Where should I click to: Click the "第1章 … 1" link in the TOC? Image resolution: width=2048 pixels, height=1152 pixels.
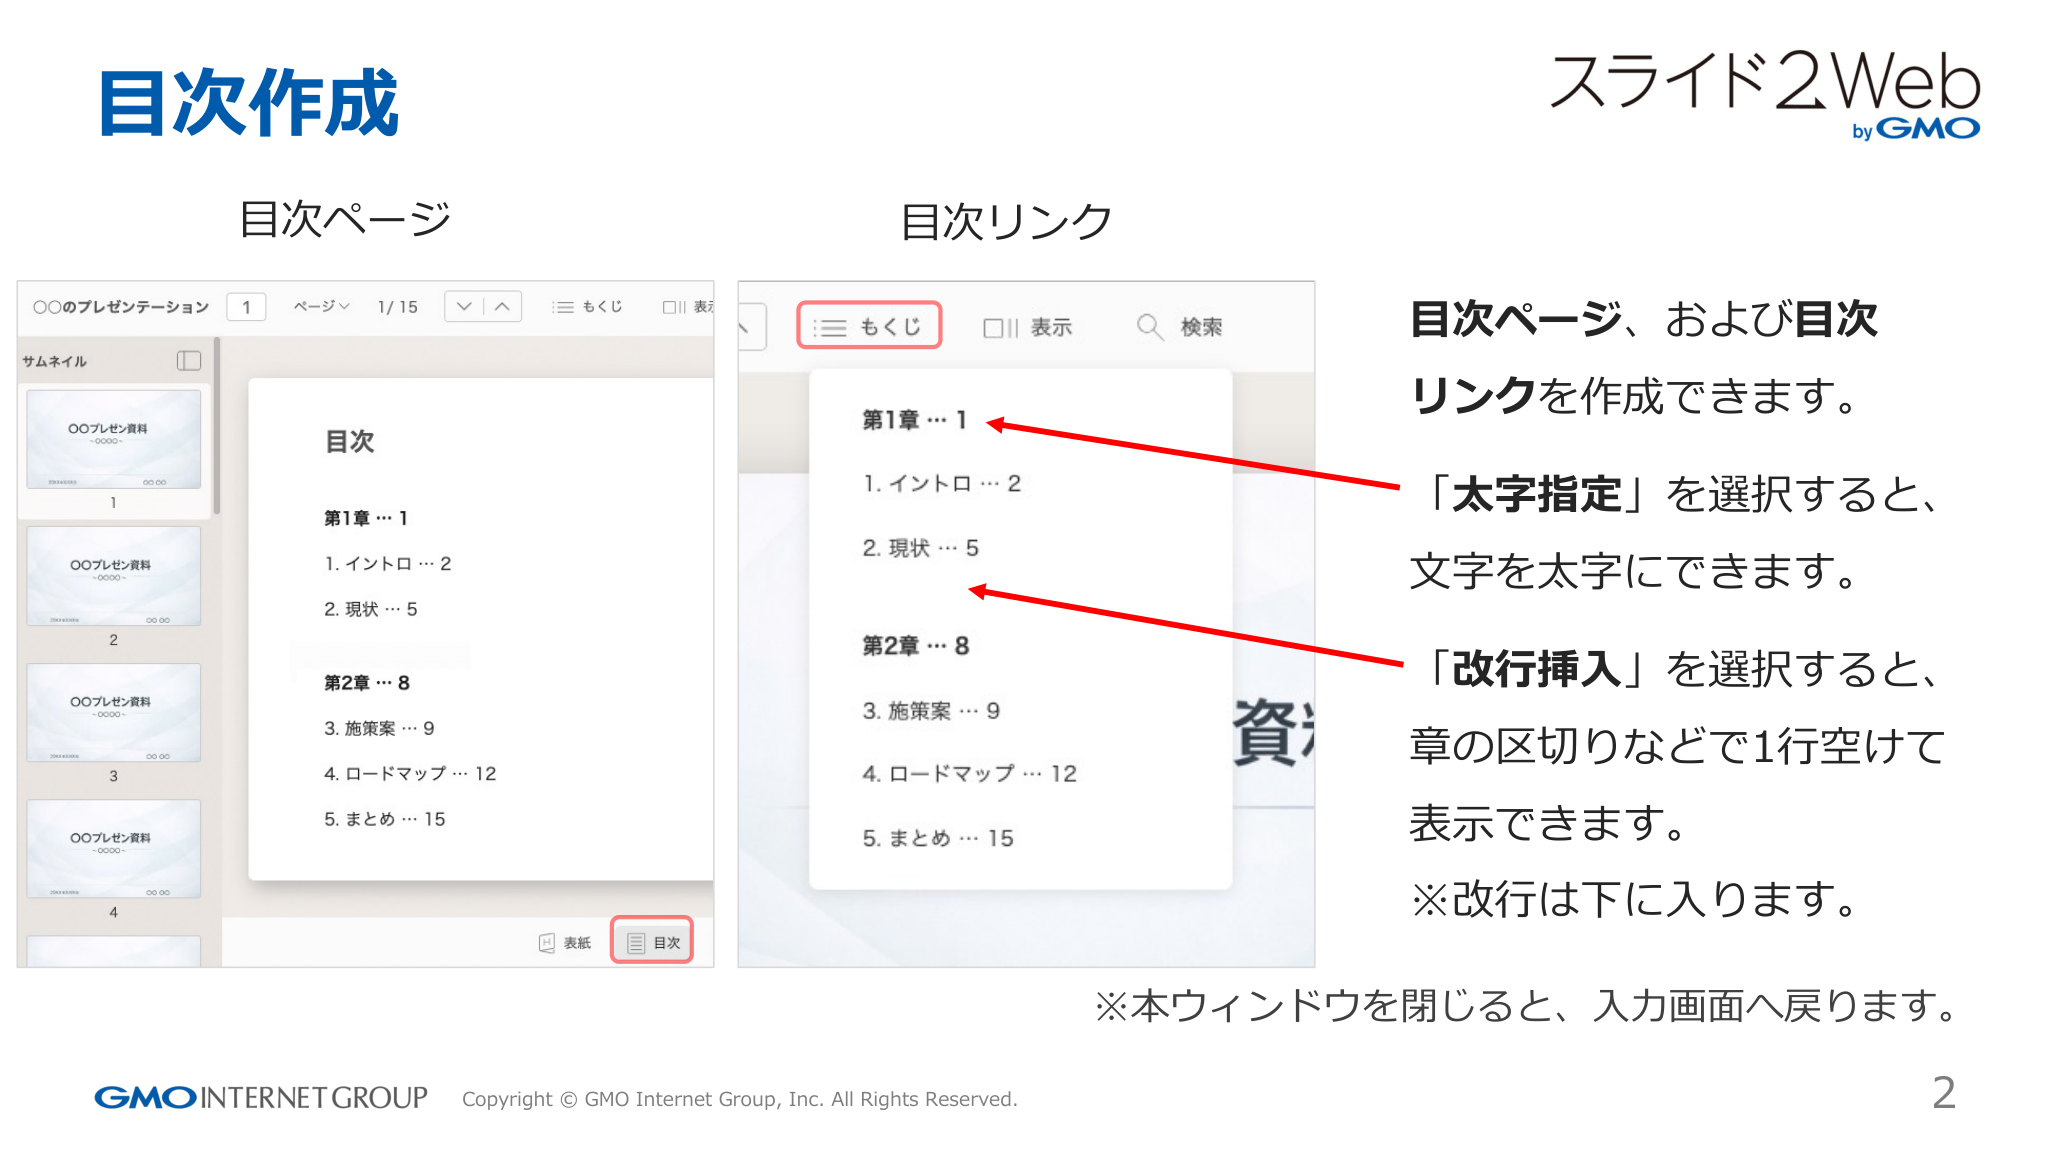912,420
